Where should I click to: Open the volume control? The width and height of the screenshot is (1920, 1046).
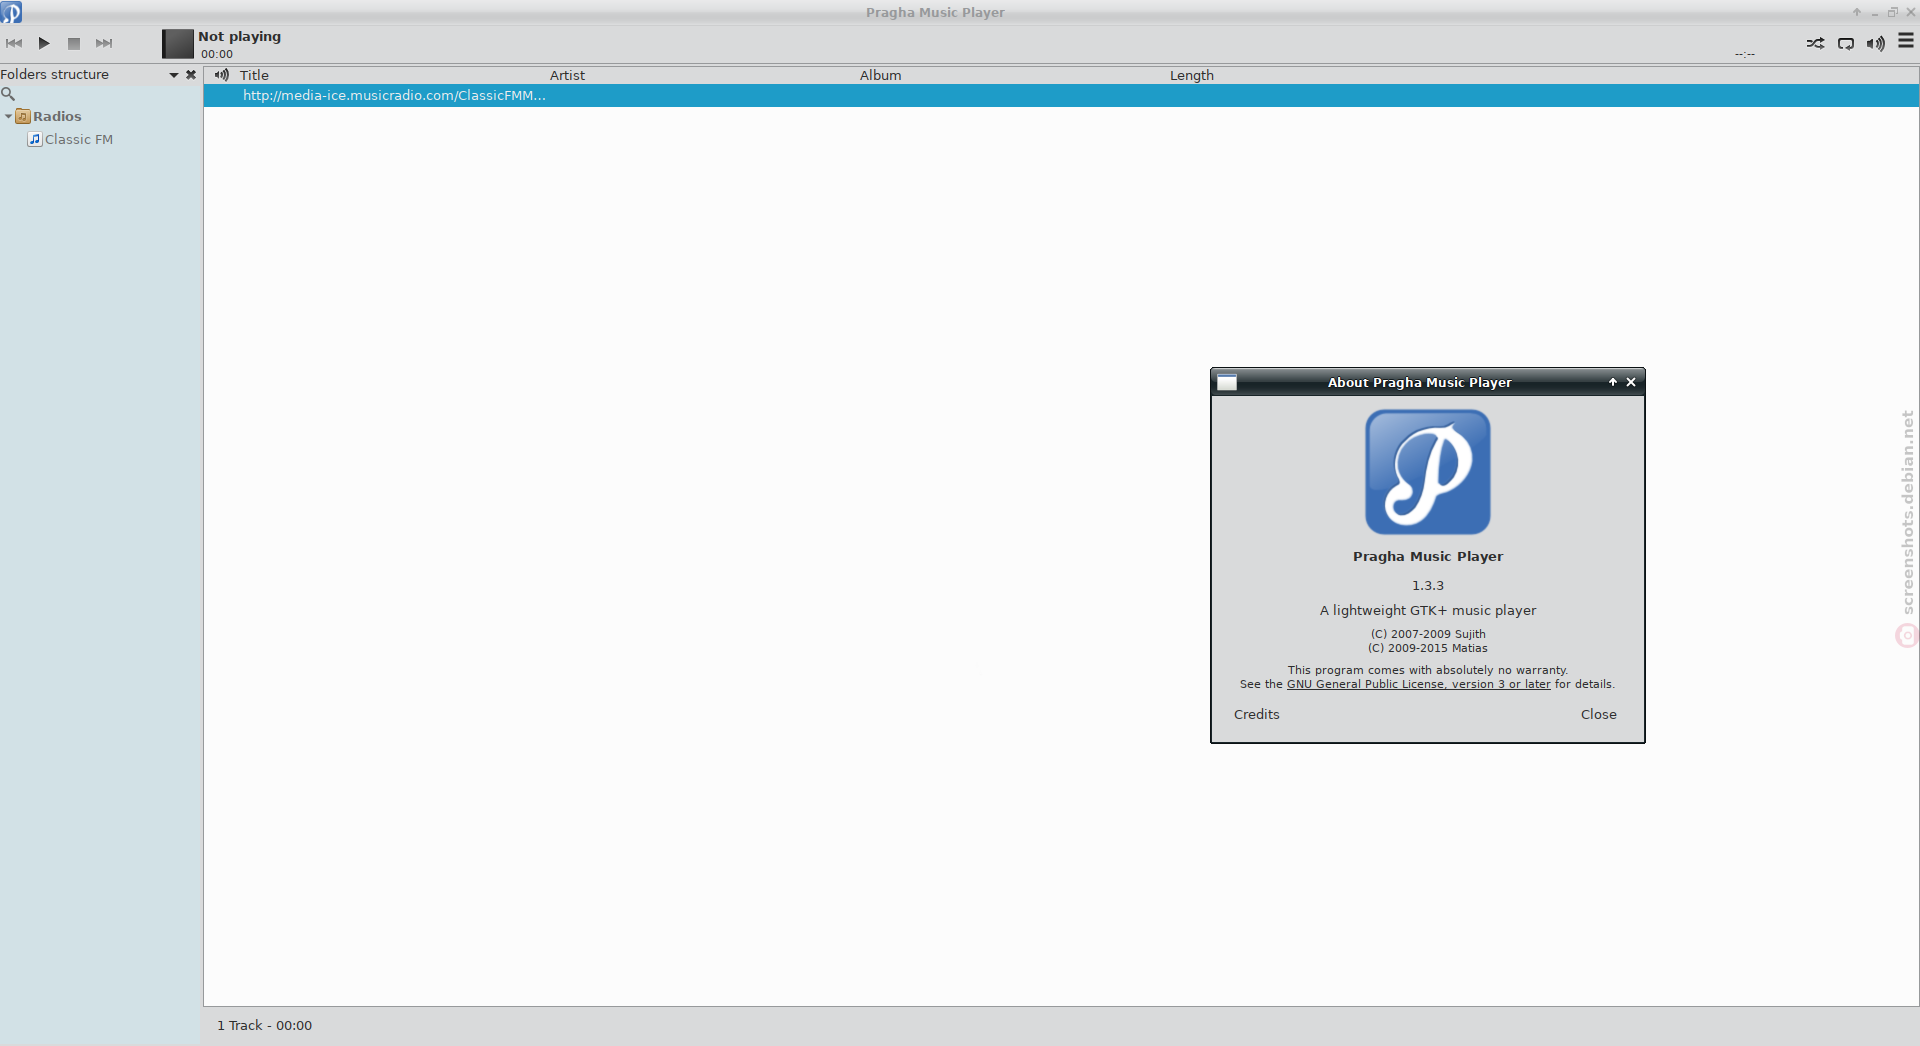coord(1876,43)
